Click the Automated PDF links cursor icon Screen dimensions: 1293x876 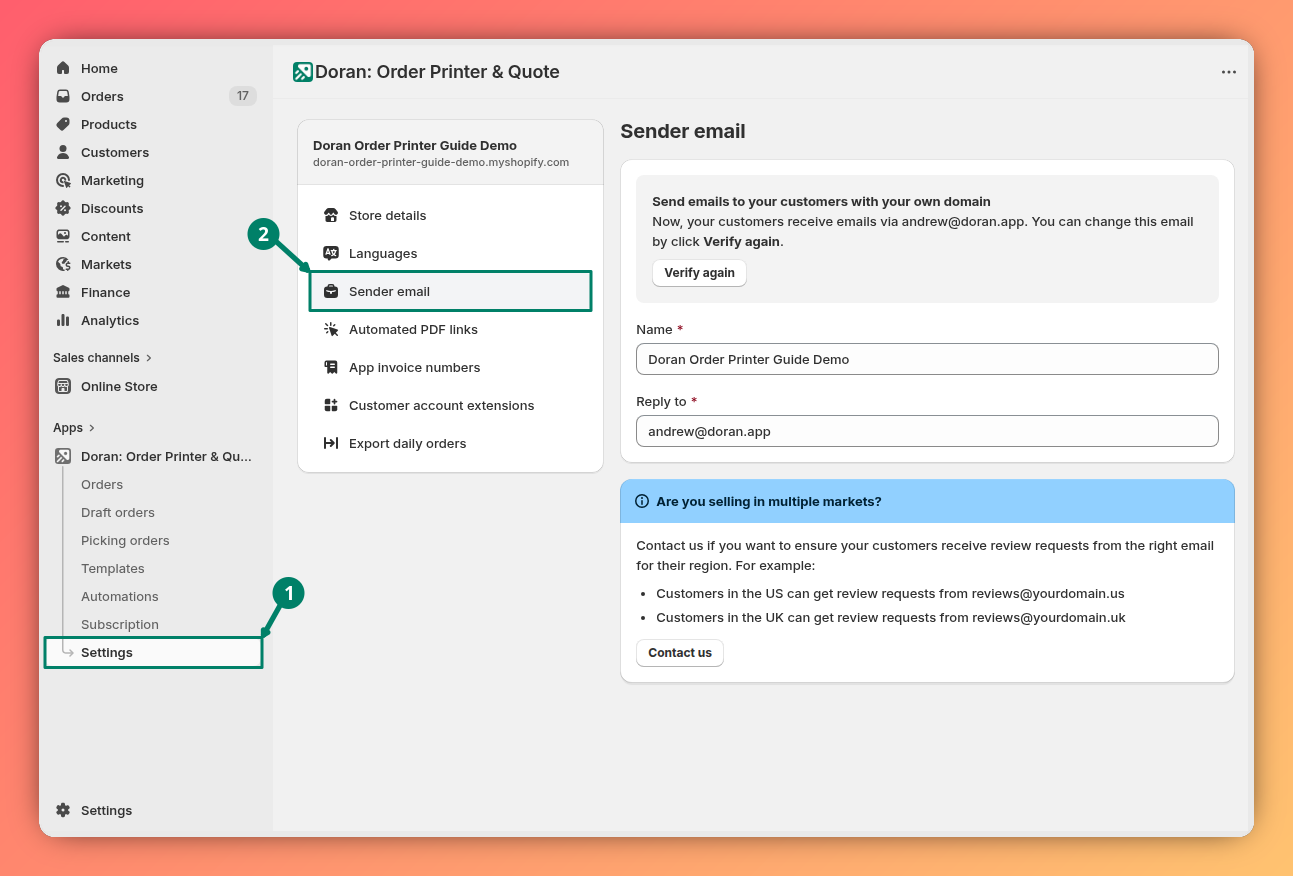click(331, 329)
